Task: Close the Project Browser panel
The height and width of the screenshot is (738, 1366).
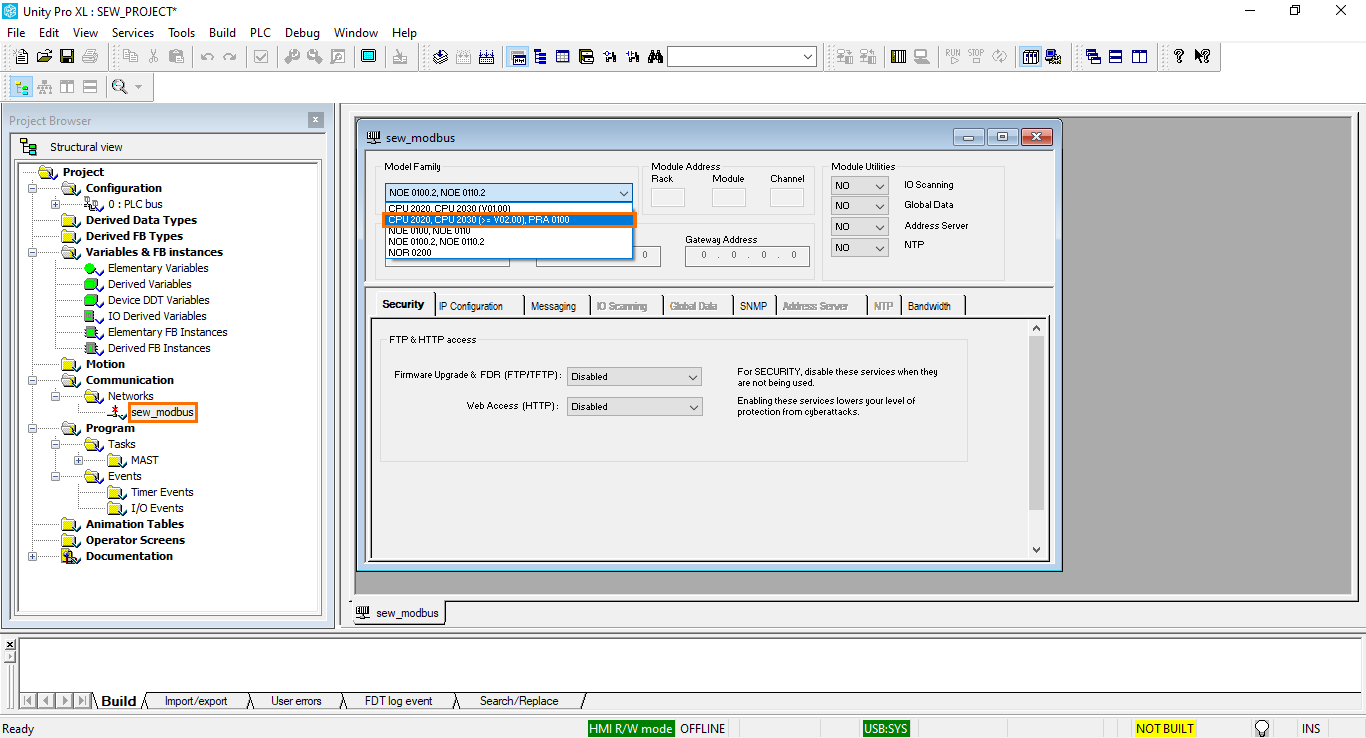Action: coord(316,120)
